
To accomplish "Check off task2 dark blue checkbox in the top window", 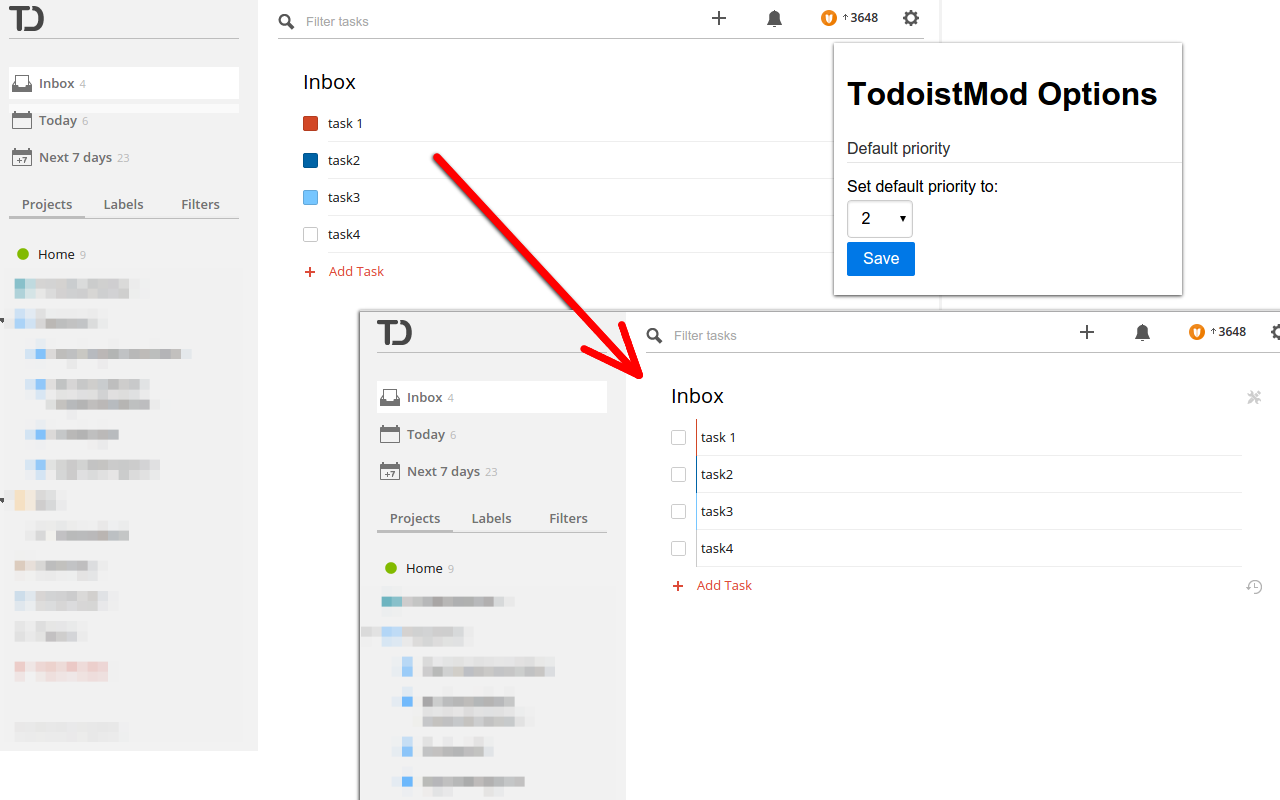I will pos(310,161).
